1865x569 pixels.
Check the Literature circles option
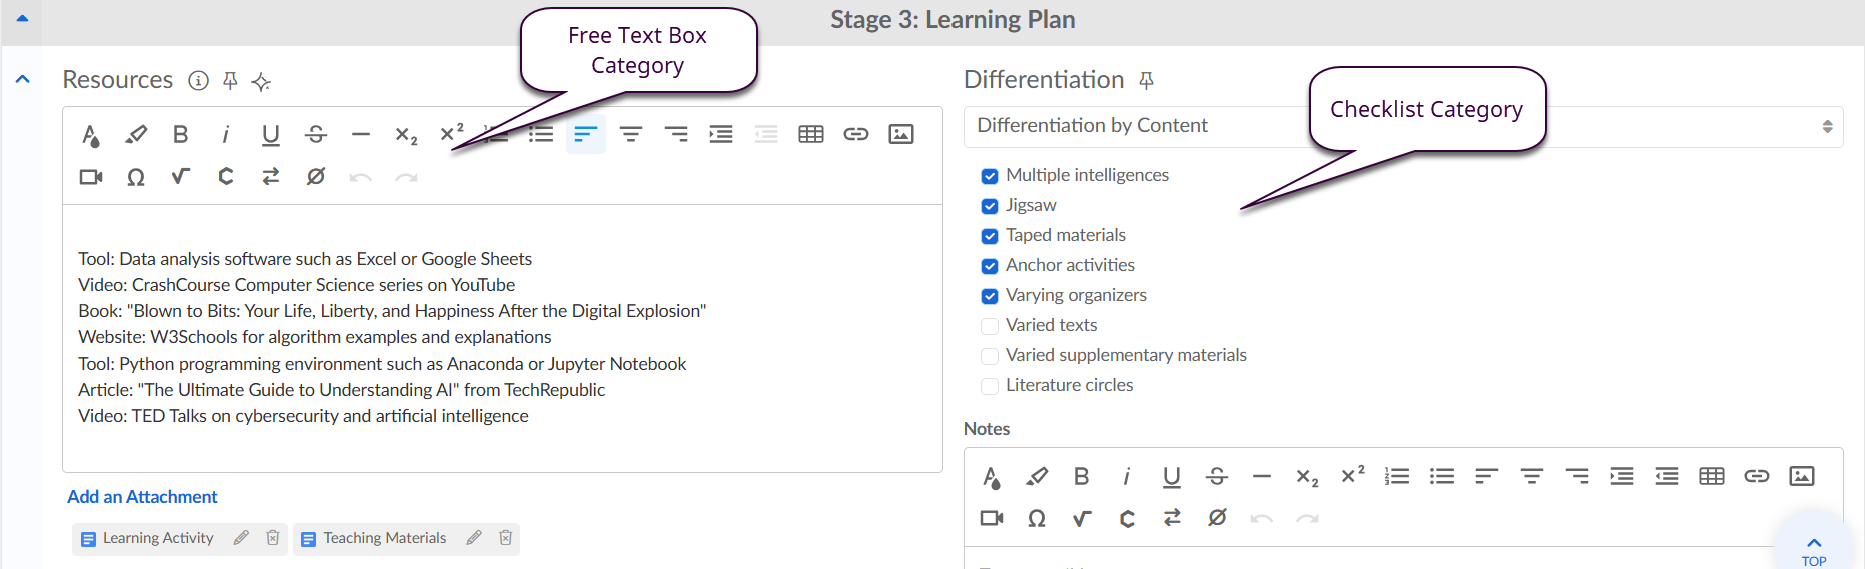pyautogui.click(x=990, y=386)
